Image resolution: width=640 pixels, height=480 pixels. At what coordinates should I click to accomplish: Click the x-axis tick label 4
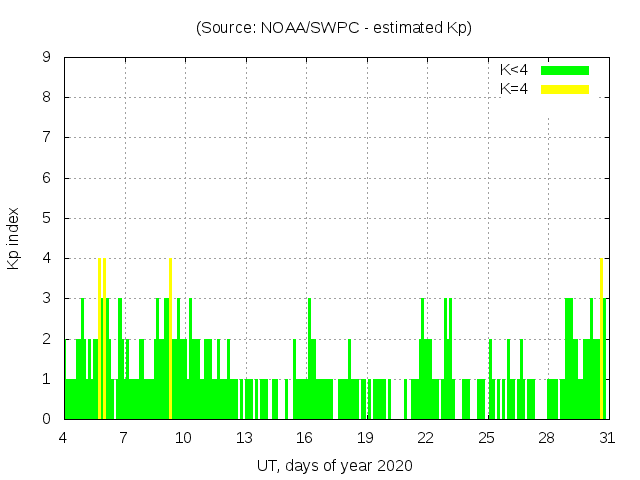(x=64, y=437)
